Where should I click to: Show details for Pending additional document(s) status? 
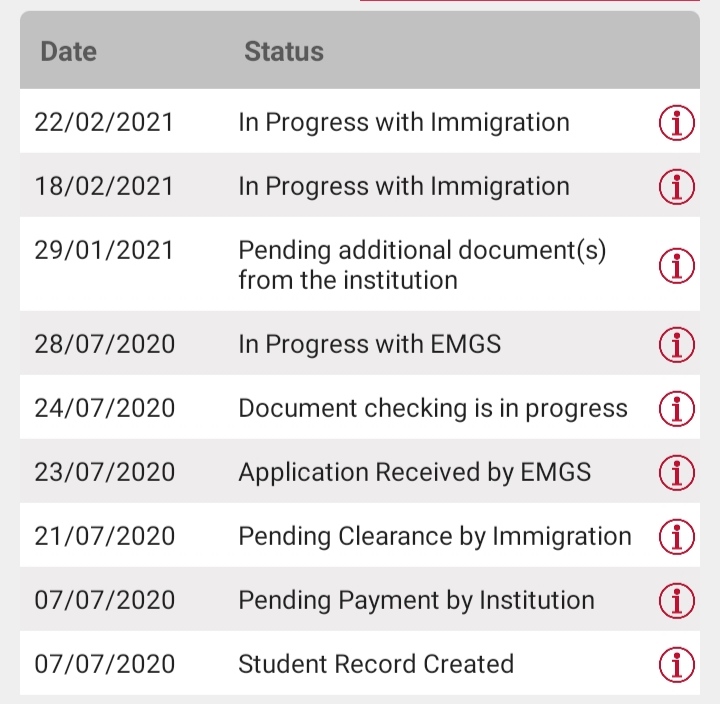point(677,265)
